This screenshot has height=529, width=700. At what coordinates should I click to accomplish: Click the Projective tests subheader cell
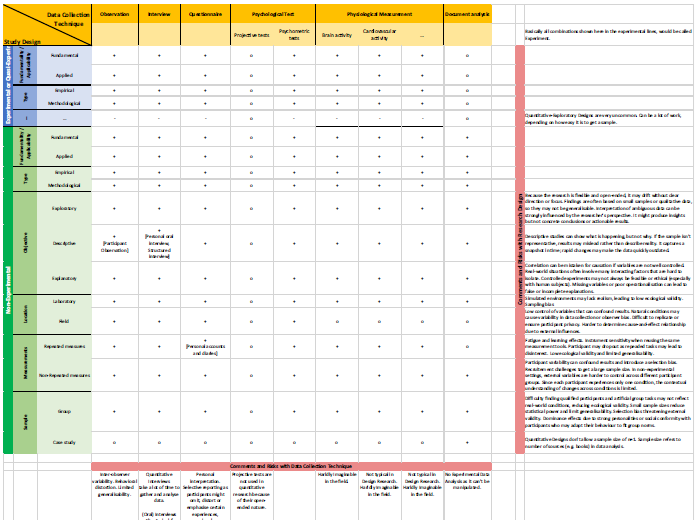tap(252, 34)
